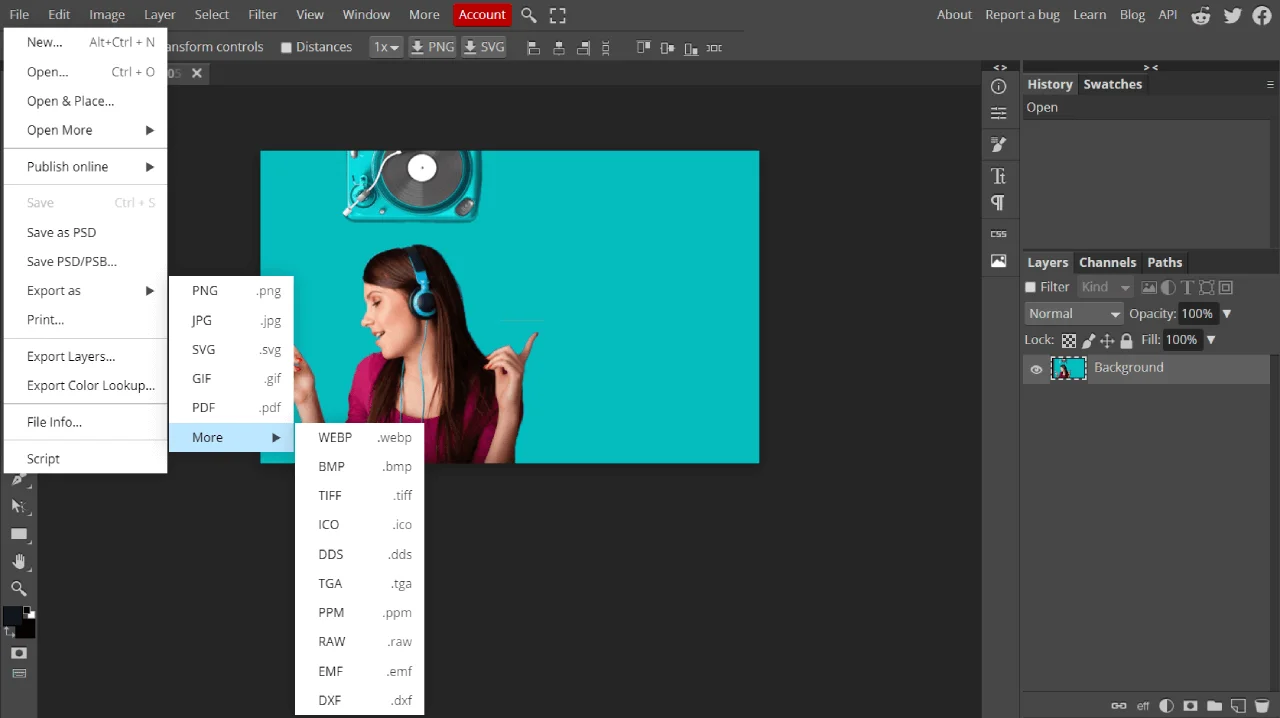Enable the layer Filter checkbox

click(1031, 287)
